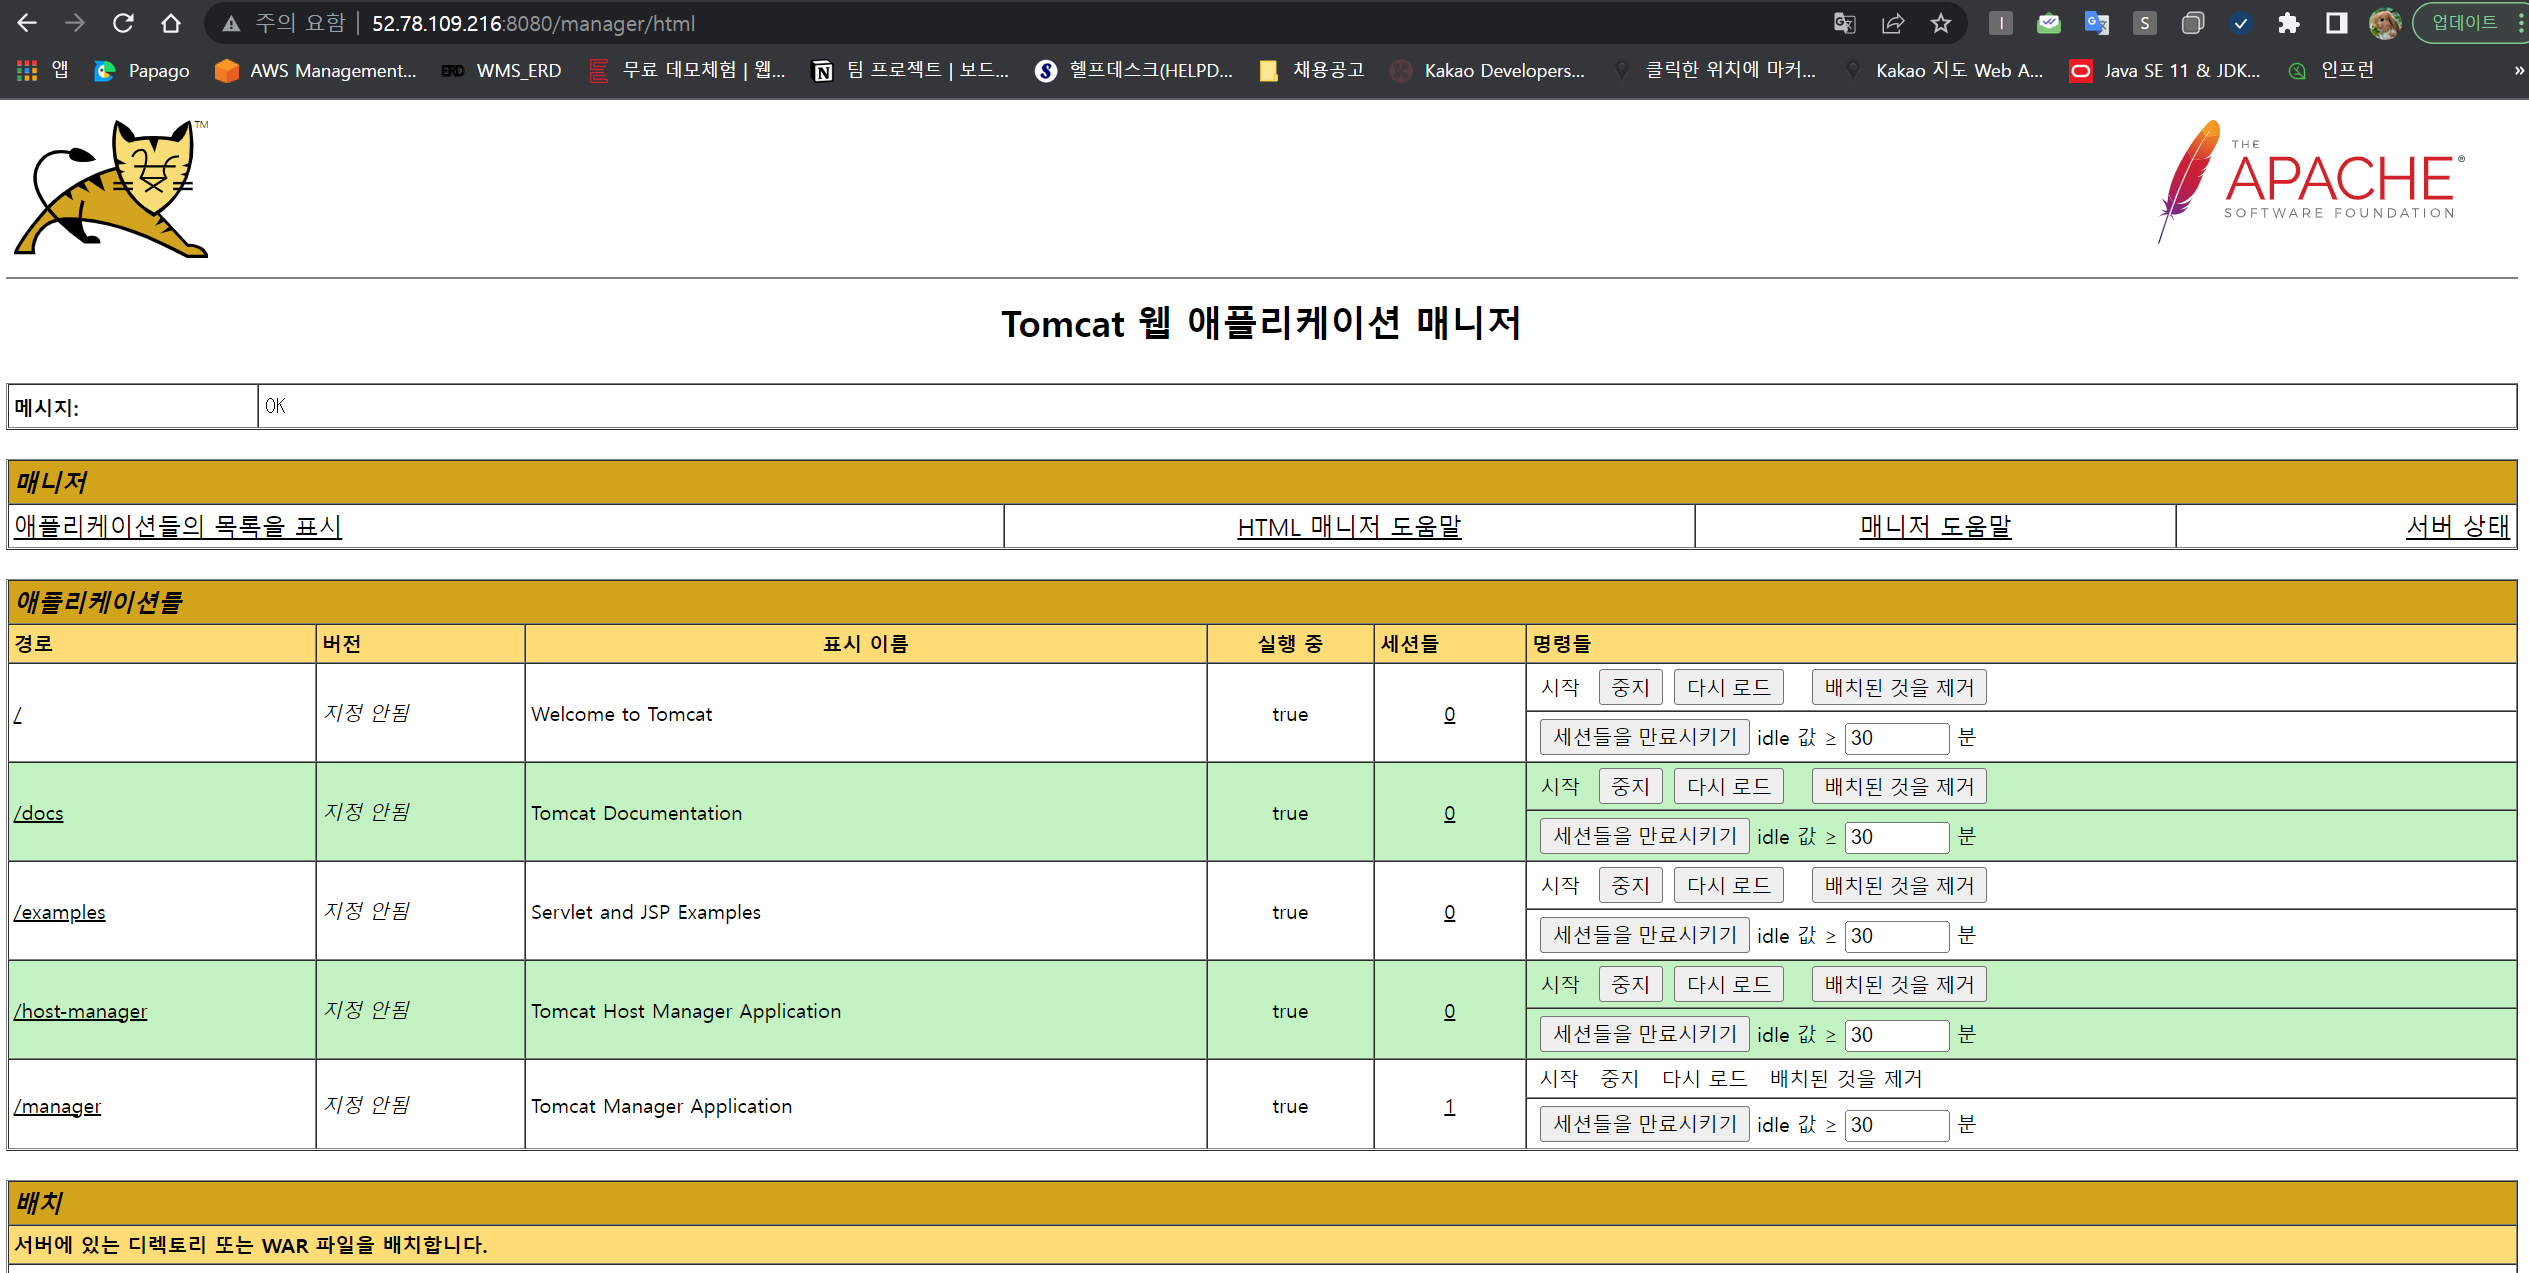The width and height of the screenshot is (2529, 1273).
Task: Open the /examples path link
Action: pyautogui.click(x=60, y=912)
